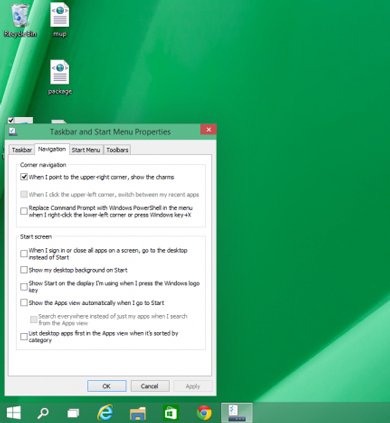Open File Explorer from the taskbar
Screen dimensions: 390x423
coord(138,413)
